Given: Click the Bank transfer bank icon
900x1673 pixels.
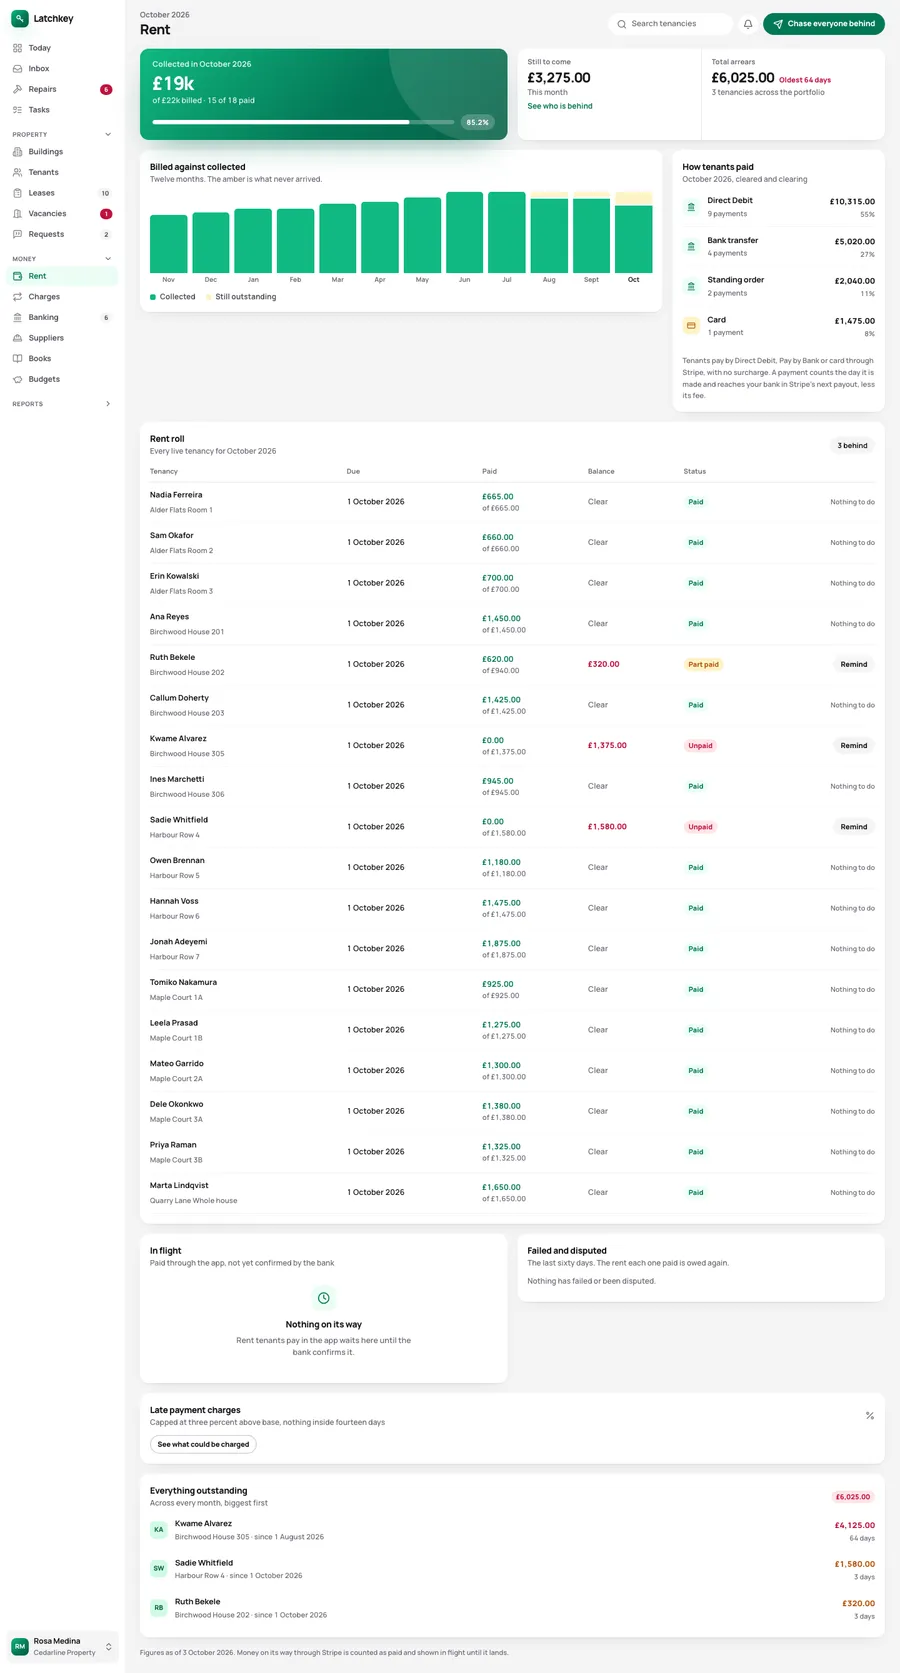Looking at the screenshot, I should (x=691, y=246).
